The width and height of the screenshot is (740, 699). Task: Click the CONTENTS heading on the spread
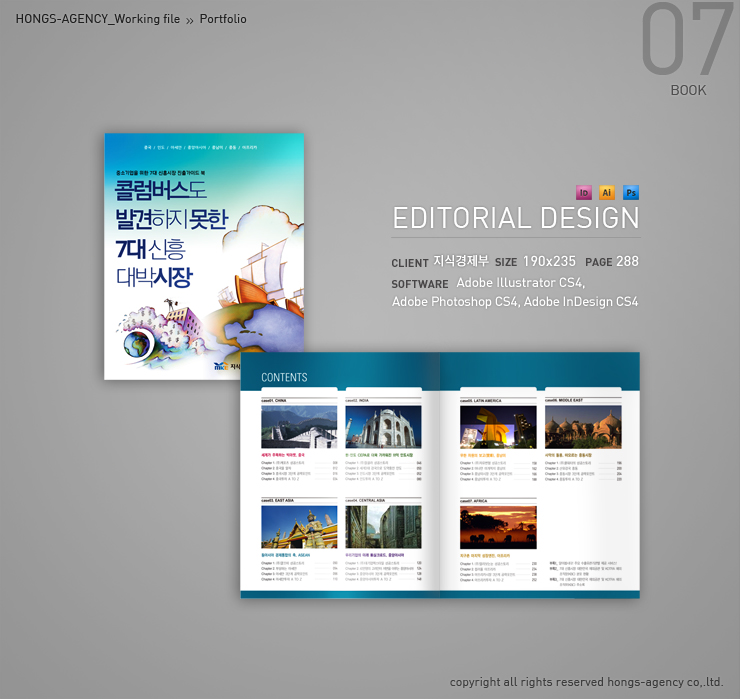pos(284,378)
